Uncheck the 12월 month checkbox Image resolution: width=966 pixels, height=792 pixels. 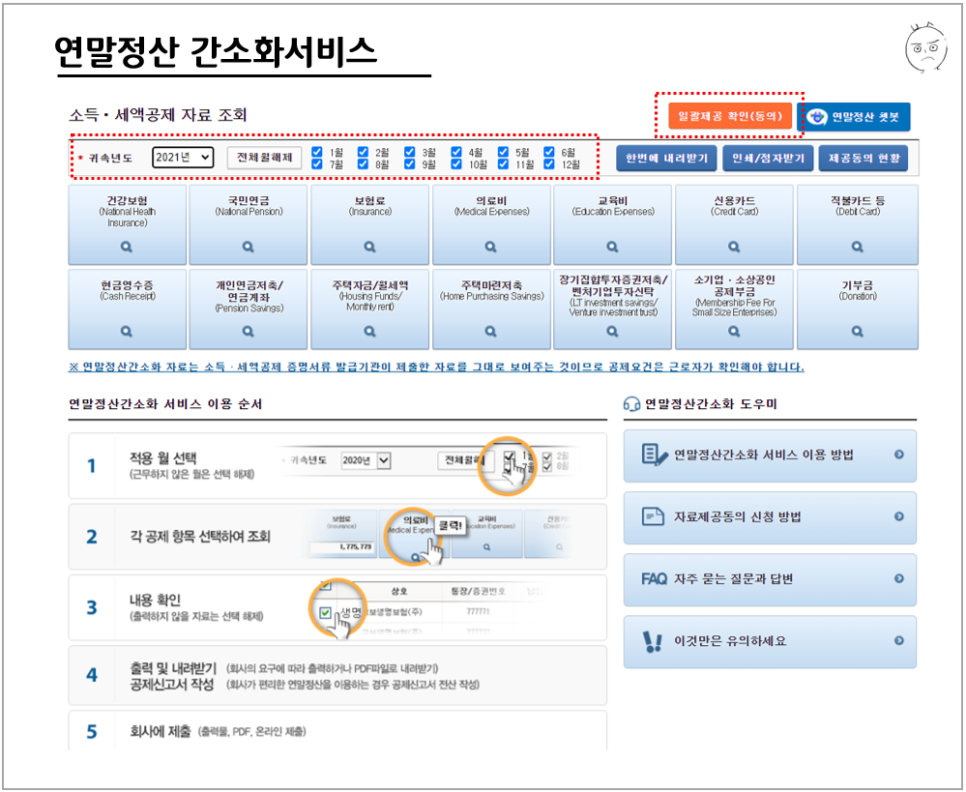pyautogui.click(x=549, y=165)
